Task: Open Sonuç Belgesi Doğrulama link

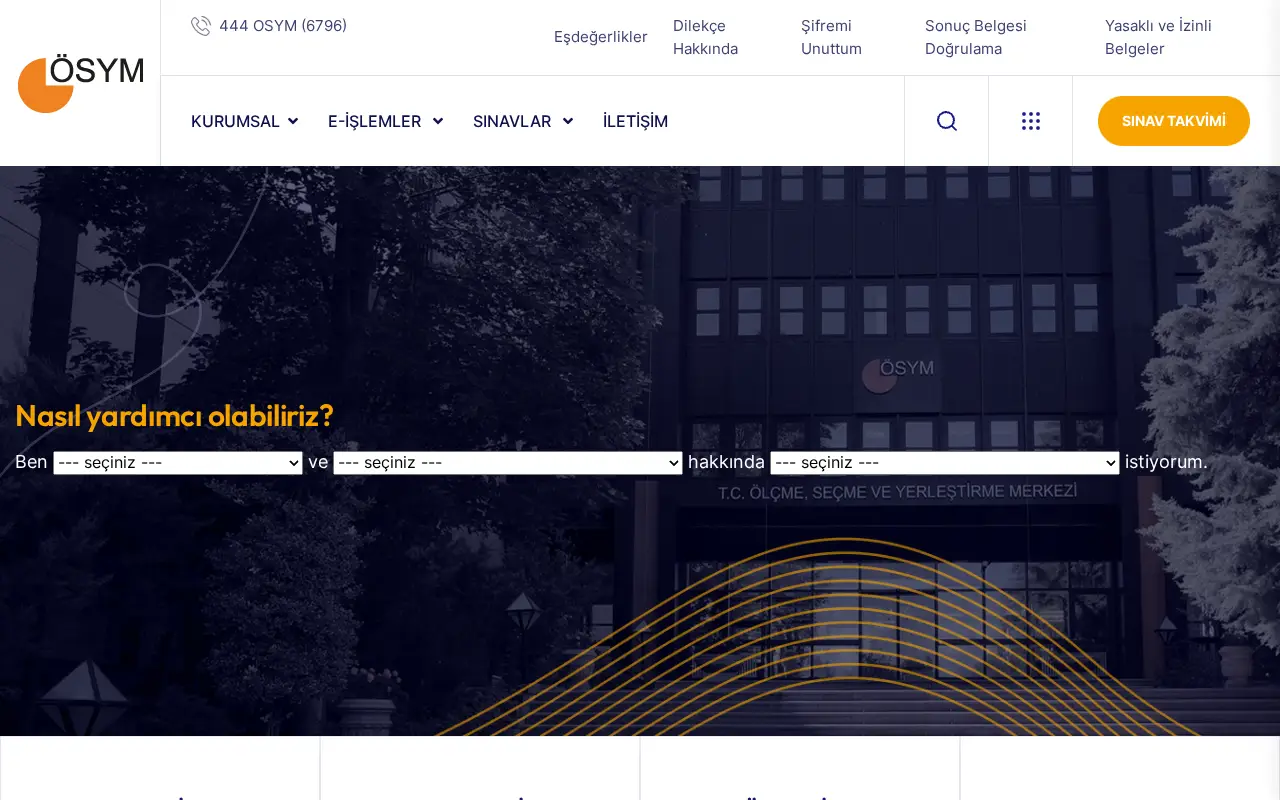Action: click(x=976, y=37)
